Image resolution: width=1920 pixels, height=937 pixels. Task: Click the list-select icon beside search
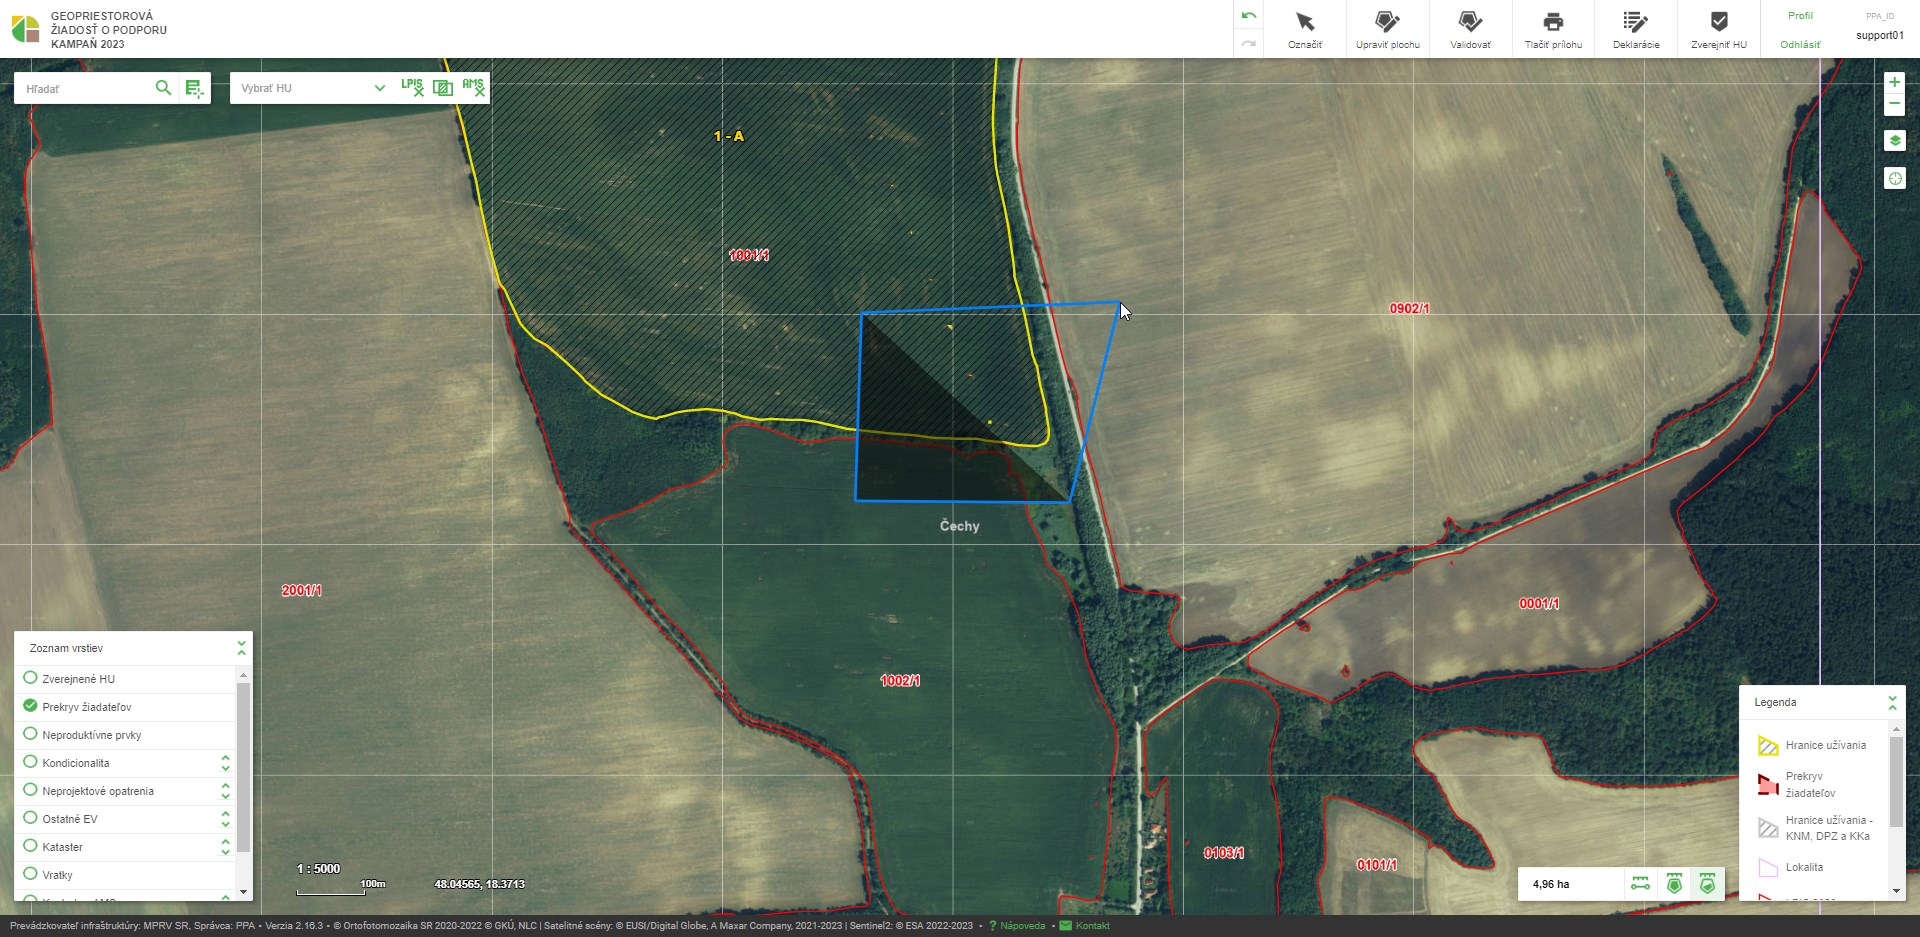195,88
